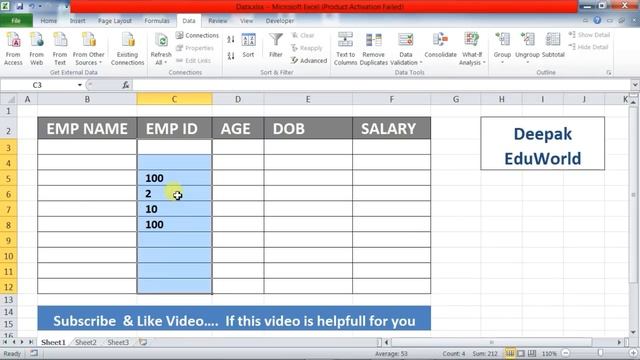This screenshot has height=360, width=640.
Task: Switch to Page Break Preview
Action: tap(532, 353)
